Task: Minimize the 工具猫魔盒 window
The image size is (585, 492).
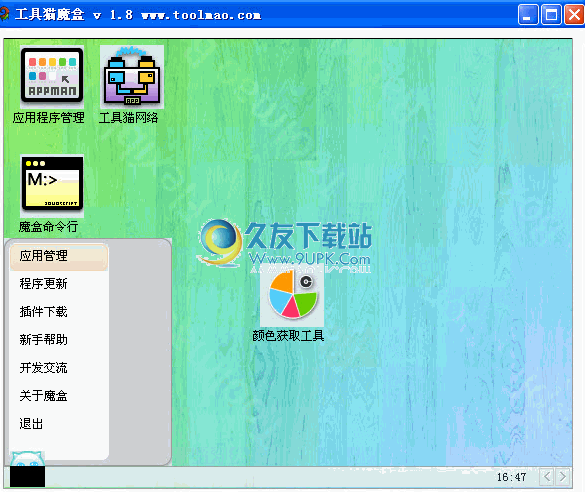Action: point(528,15)
